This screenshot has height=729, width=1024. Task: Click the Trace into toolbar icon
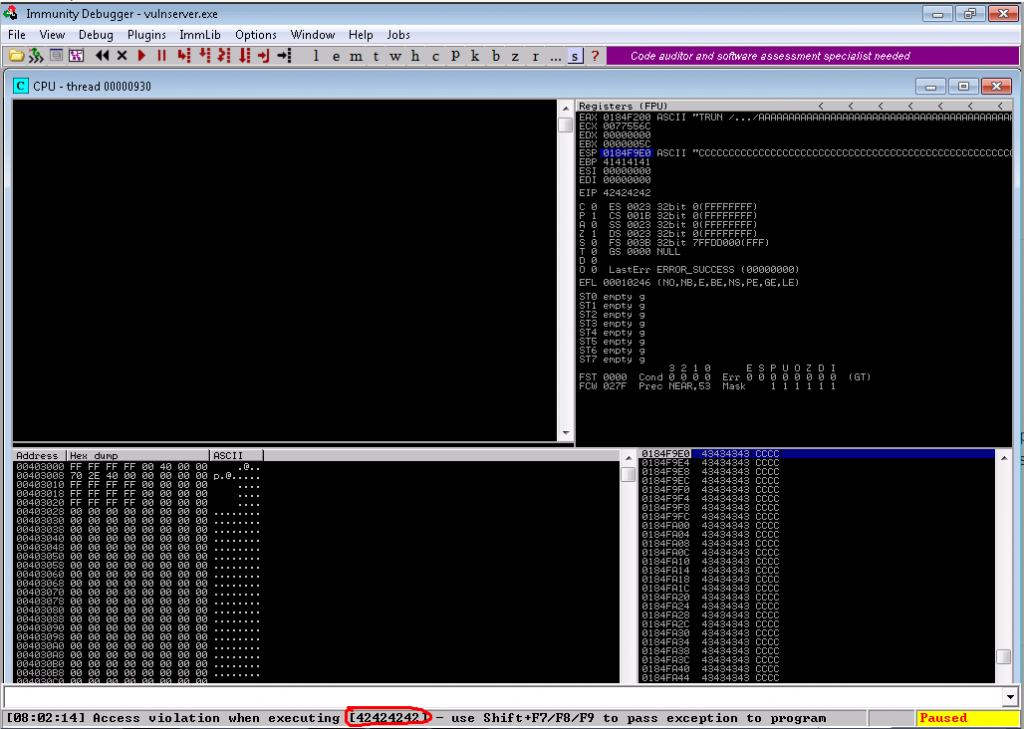click(x=224, y=56)
